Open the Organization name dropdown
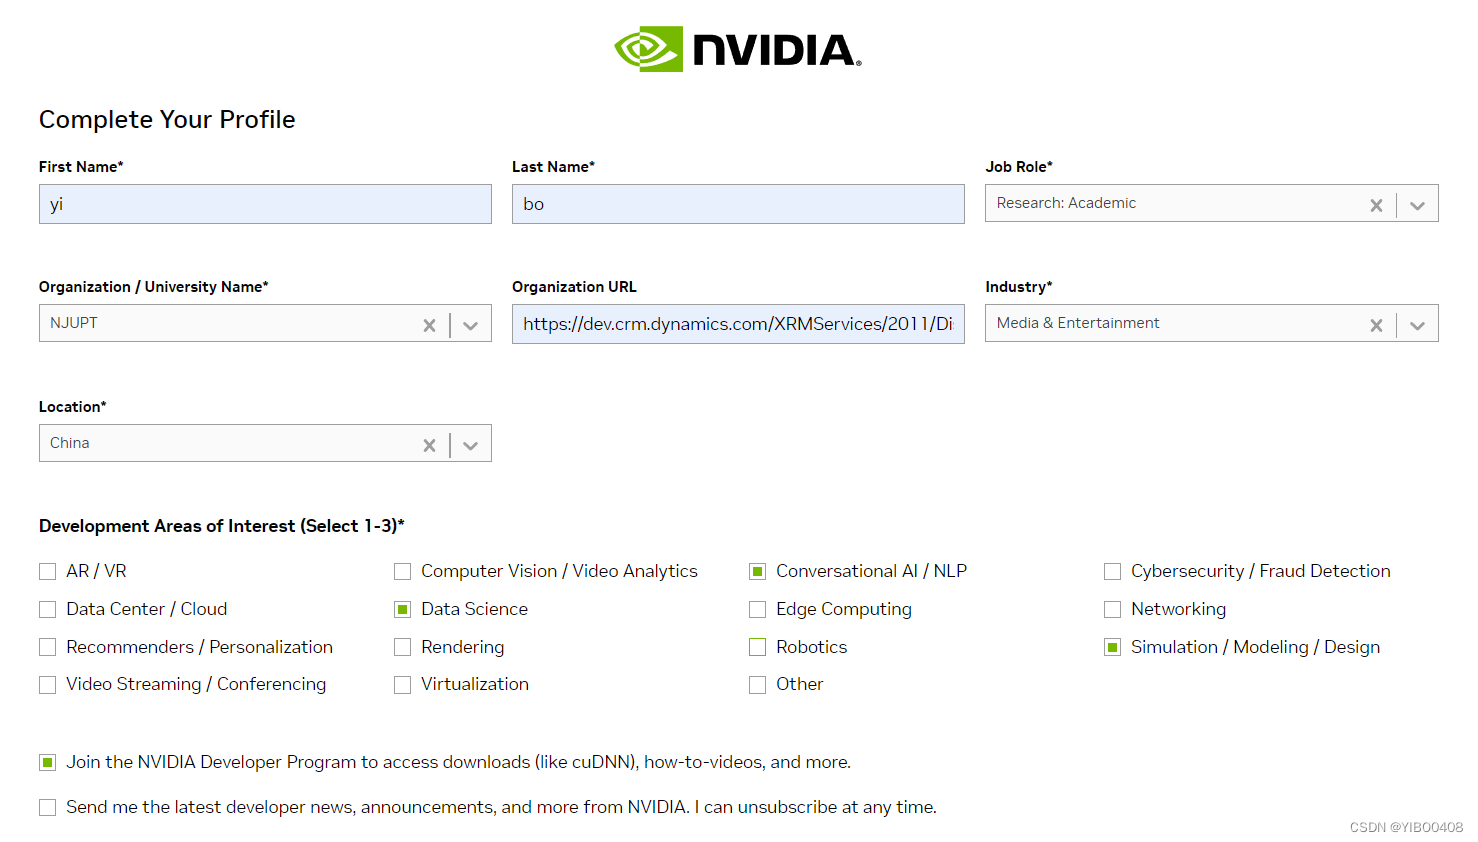1478x842 pixels. click(x=470, y=325)
